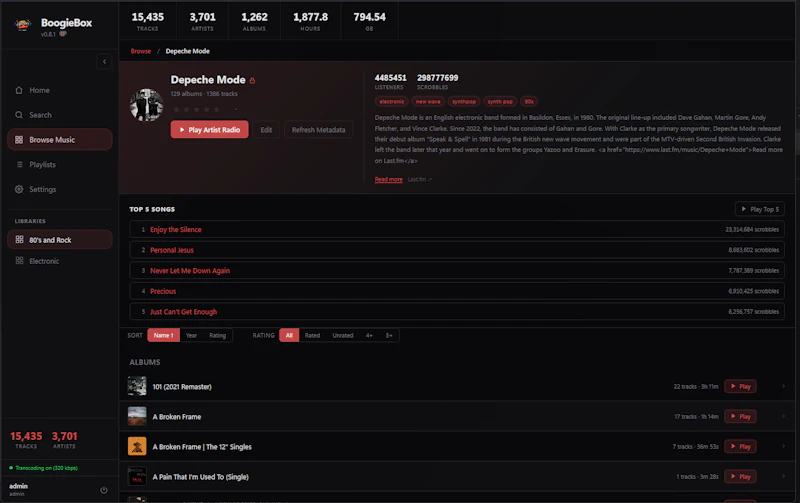Click the BoogieBox logo icon
800x503 pixels.
tap(22, 24)
